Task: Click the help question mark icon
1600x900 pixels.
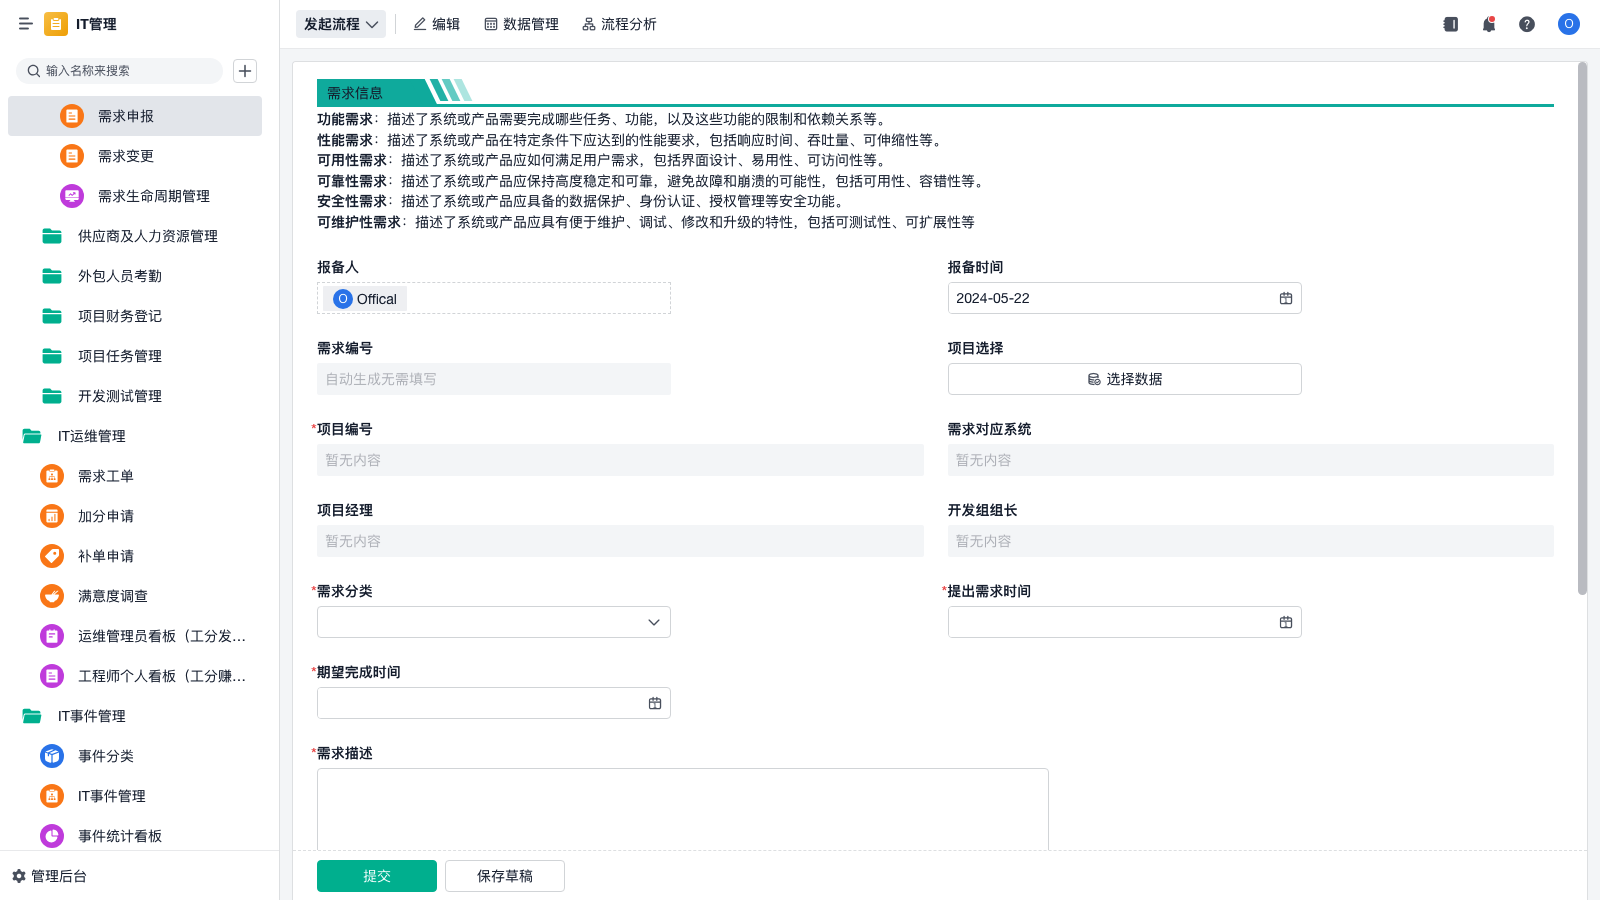Action: [1527, 24]
